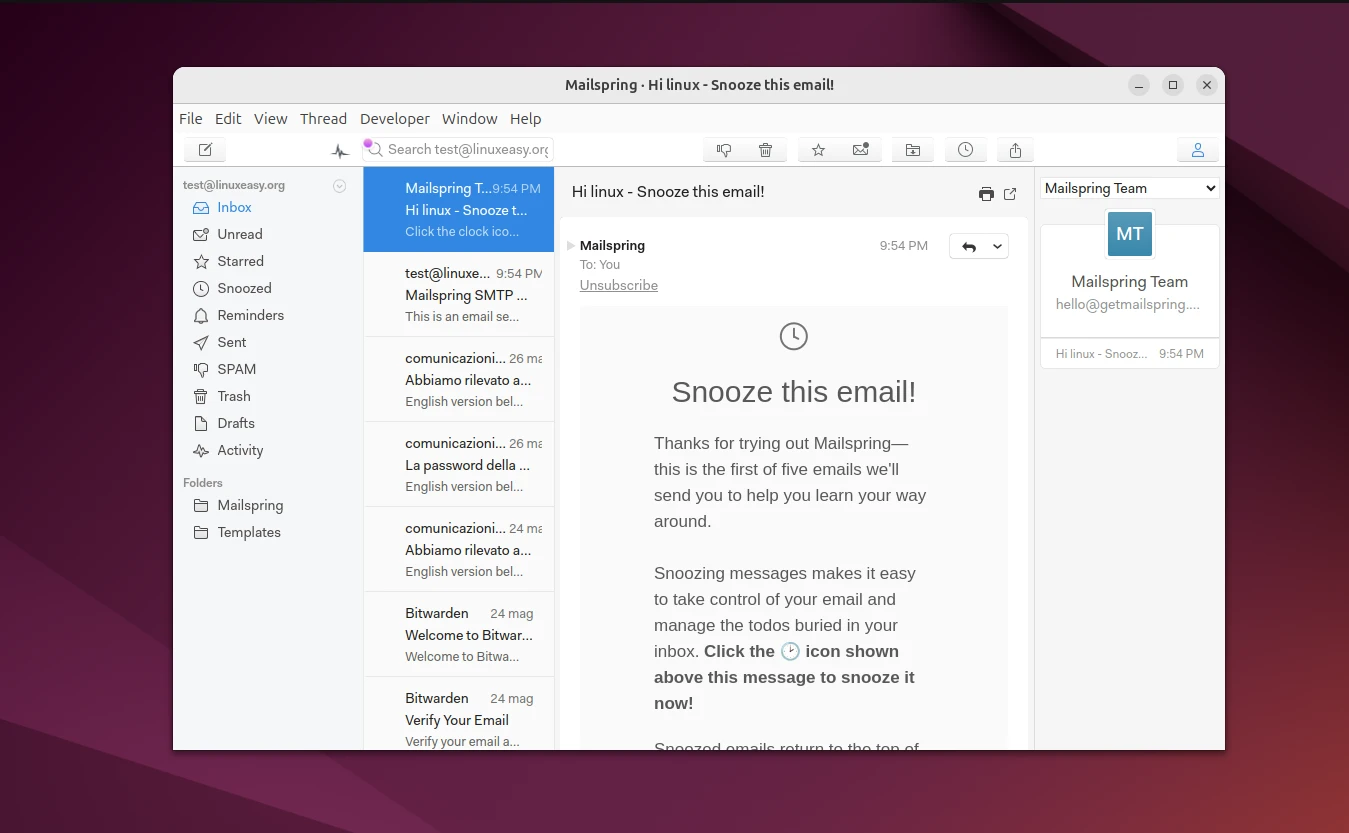Snooze the email with the clock icon
Screen dimensions: 1349x833
point(965,149)
